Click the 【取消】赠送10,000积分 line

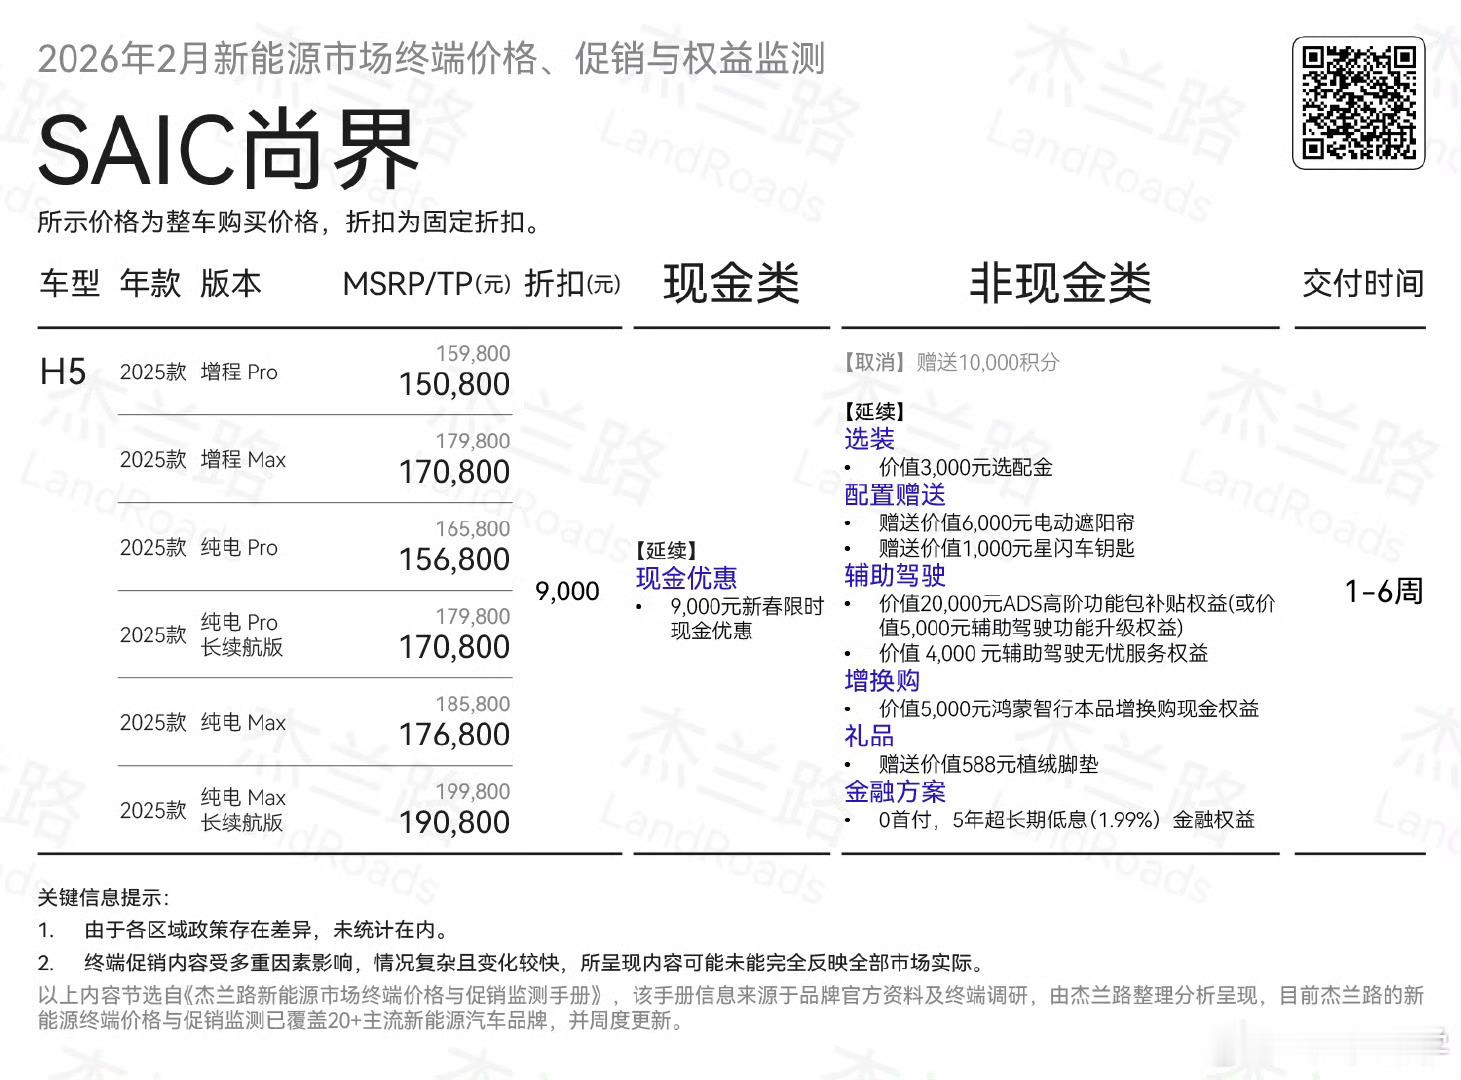(x=951, y=362)
